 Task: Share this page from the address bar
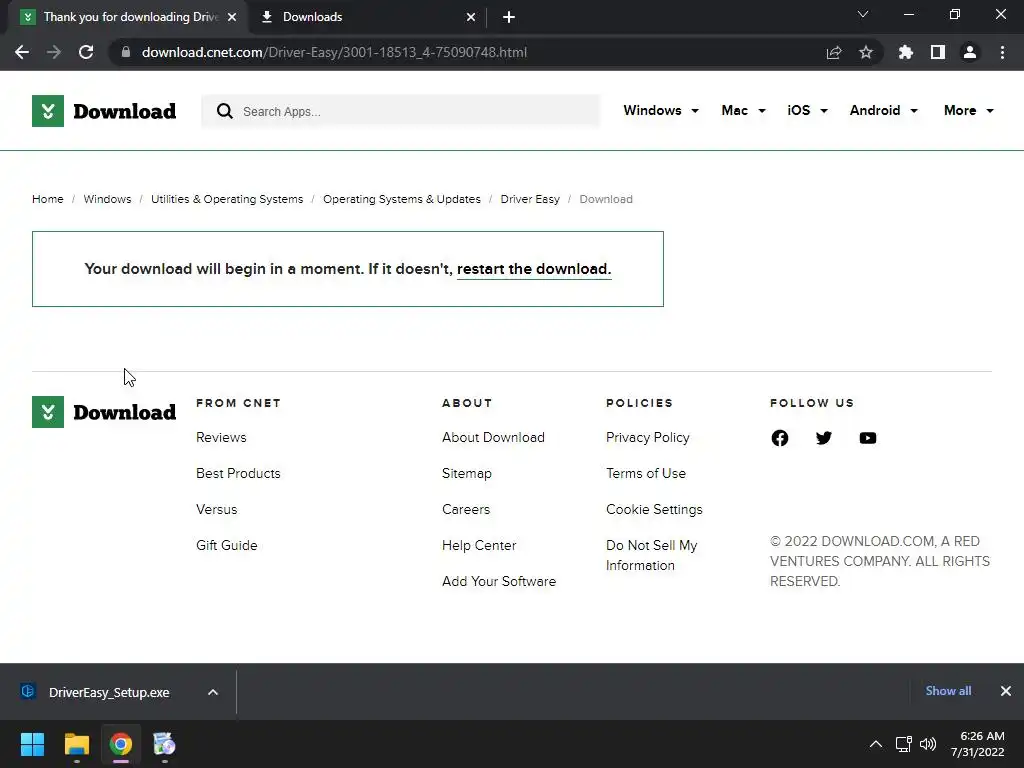pyautogui.click(x=834, y=52)
